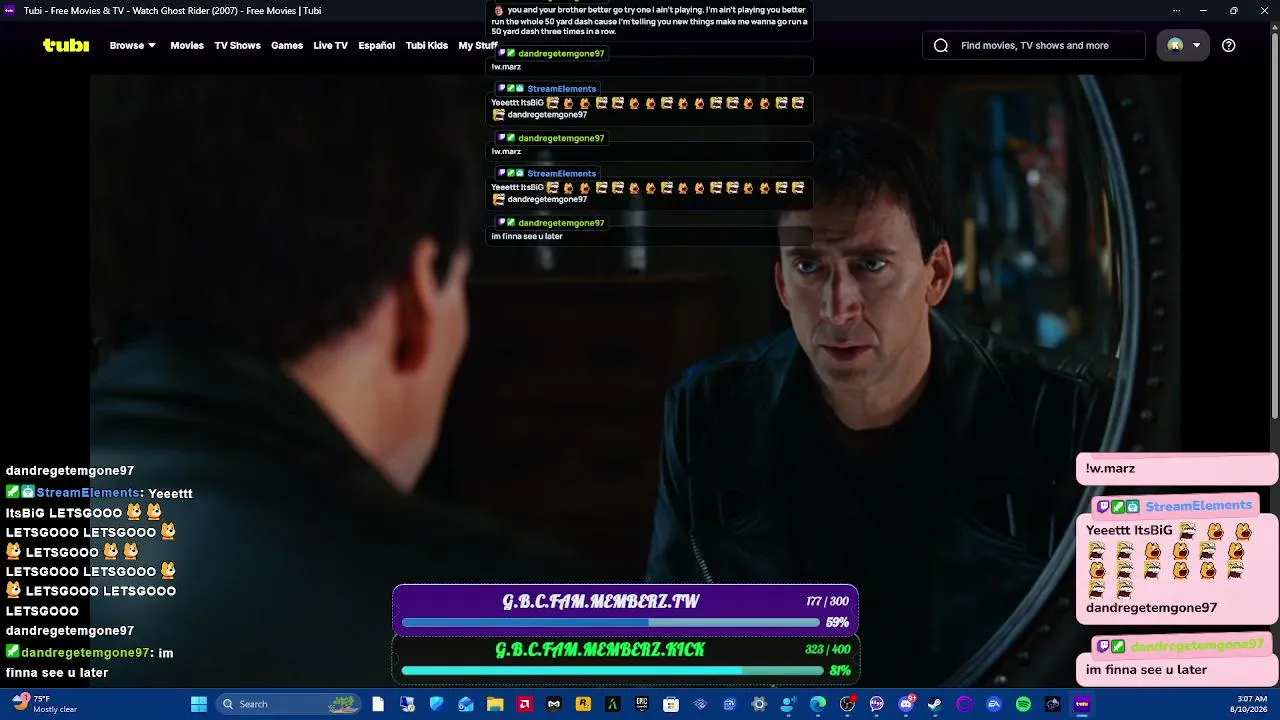
Task: Open the black mask icon app on taskbar
Action: pos(554,704)
